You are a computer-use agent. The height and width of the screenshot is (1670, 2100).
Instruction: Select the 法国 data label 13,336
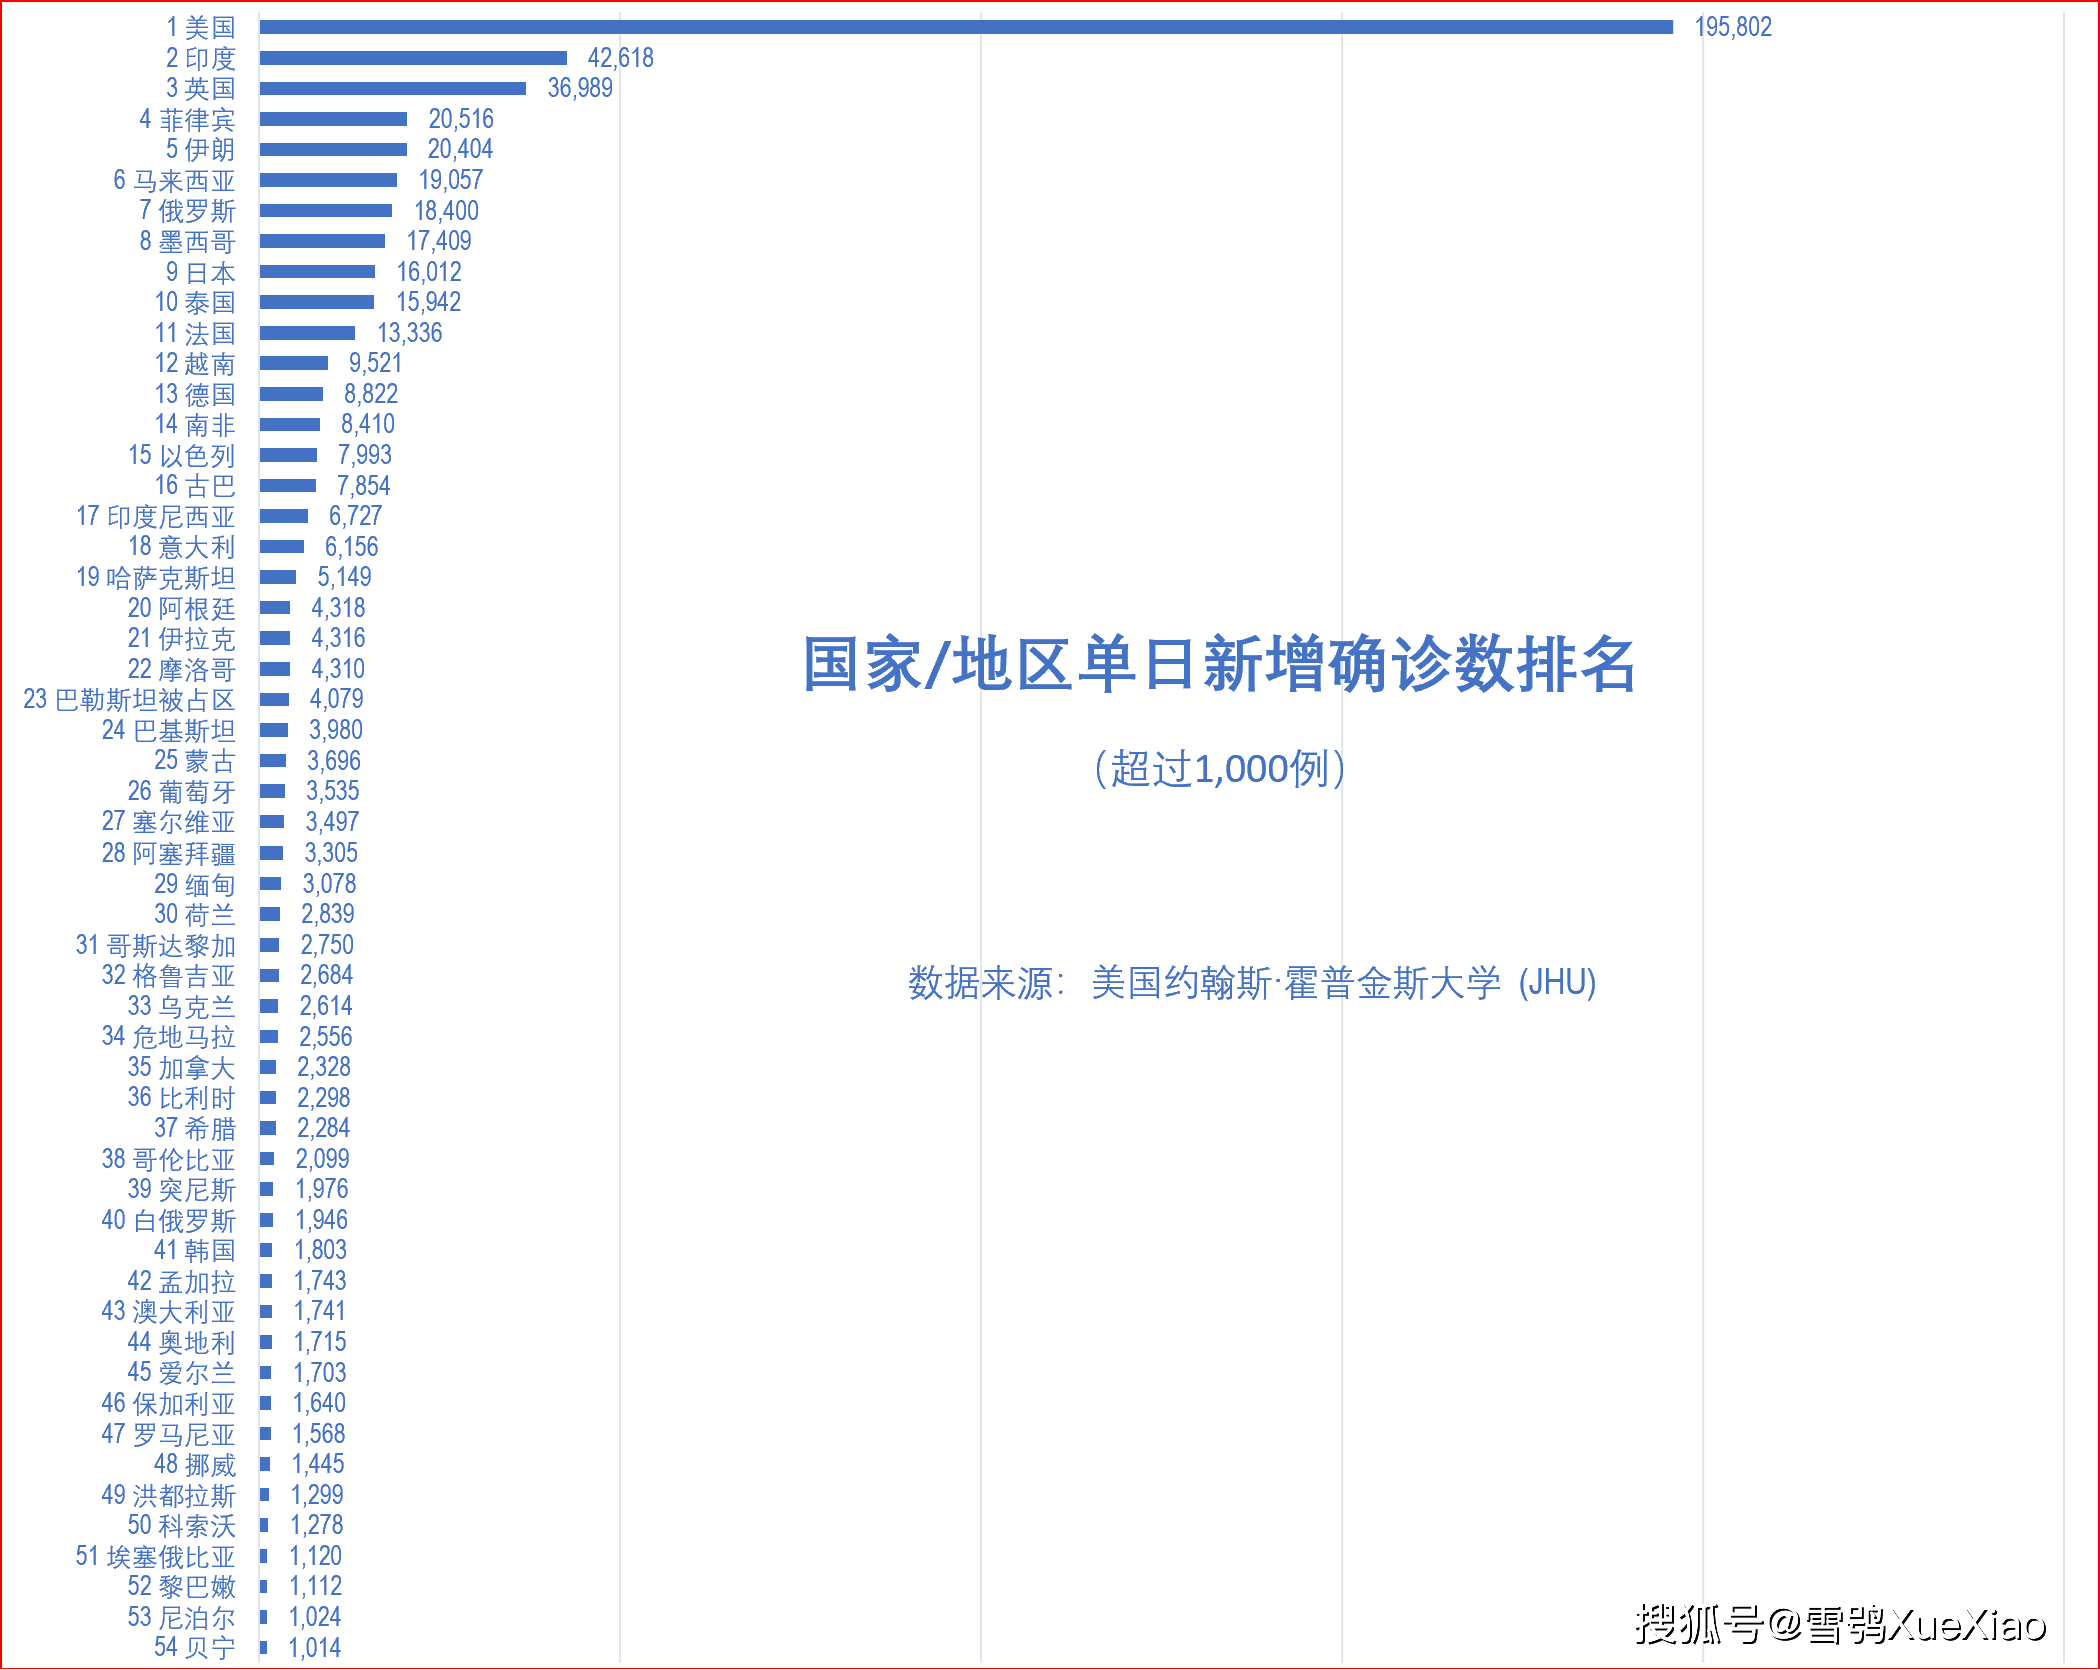point(409,333)
